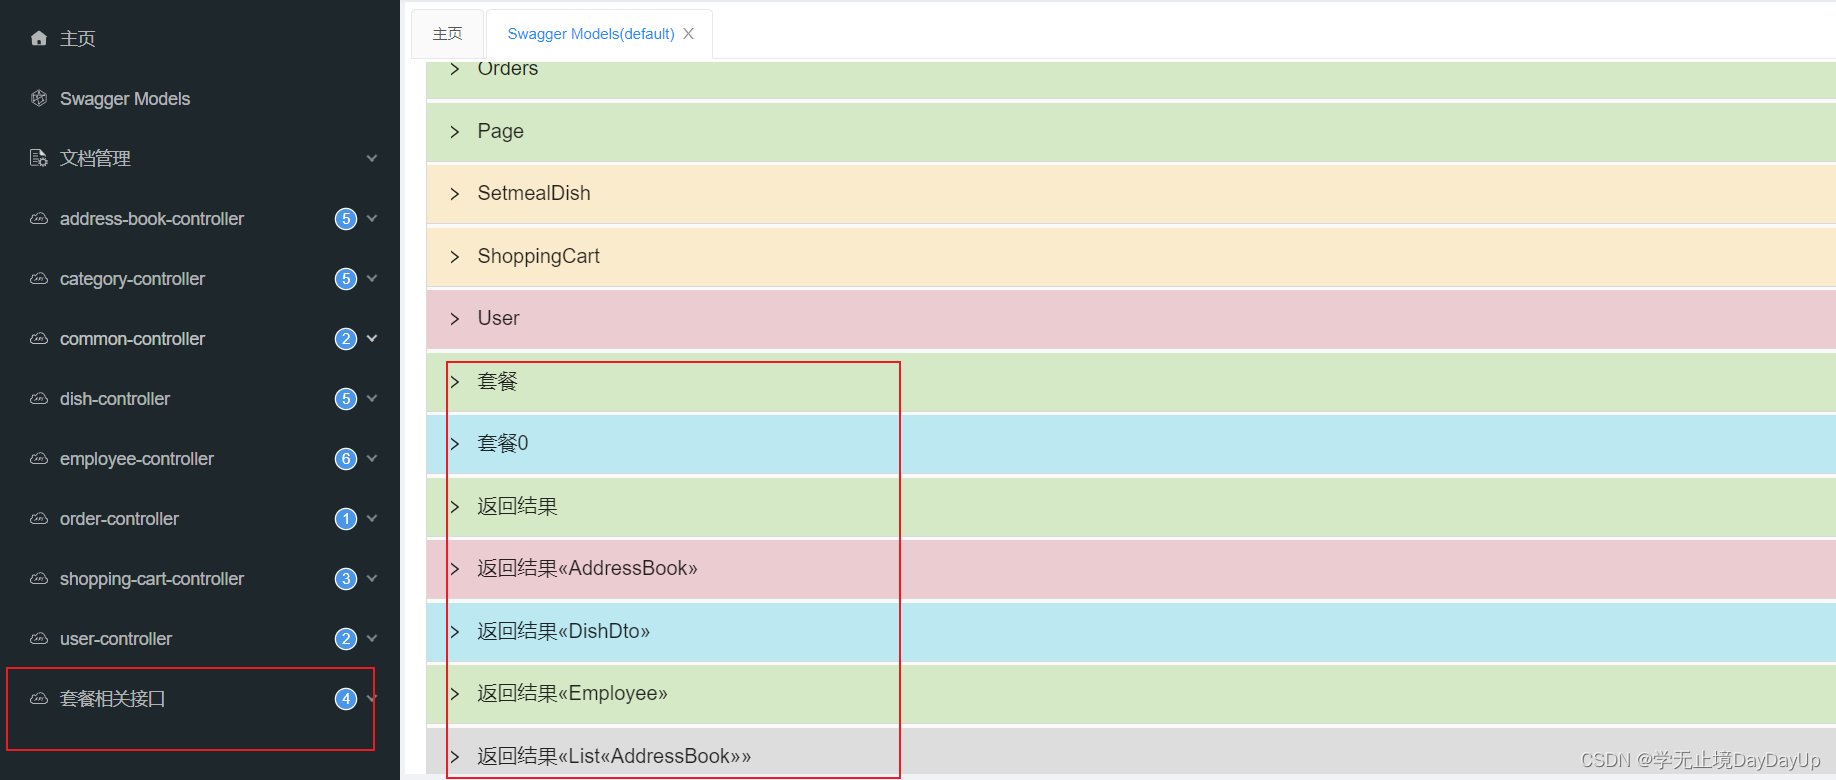Expand common-controller chevron arrow
The height and width of the screenshot is (780, 1836).
[x=372, y=338]
